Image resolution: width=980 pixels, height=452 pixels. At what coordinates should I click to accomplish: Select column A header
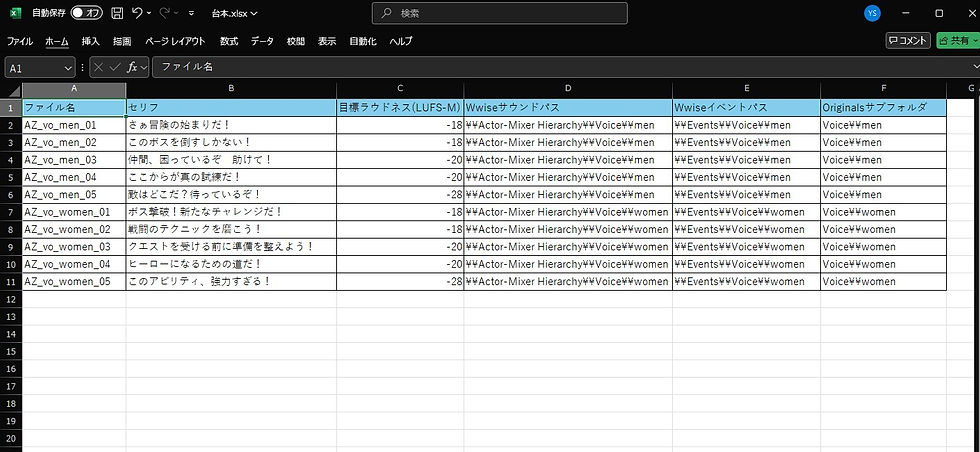(74, 88)
